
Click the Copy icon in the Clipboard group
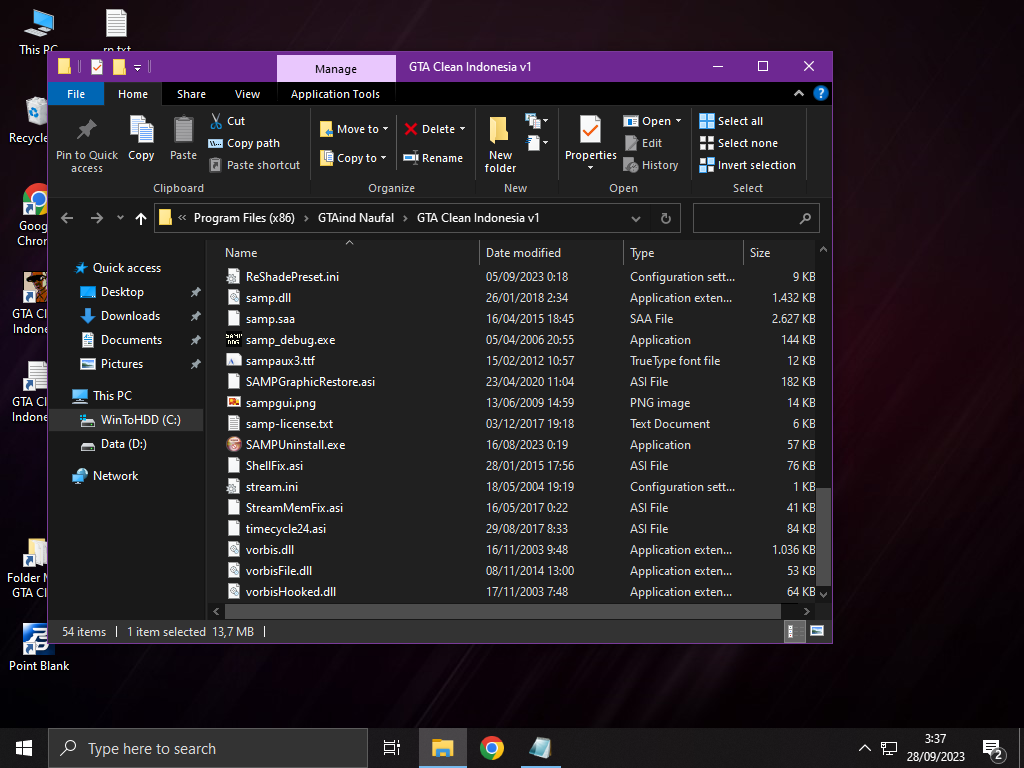click(x=141, y=129)
